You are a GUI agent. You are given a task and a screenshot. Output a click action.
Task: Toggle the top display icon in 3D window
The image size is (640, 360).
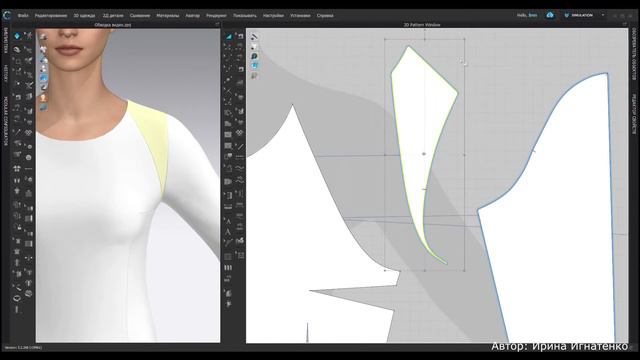(x=43, y=37)
